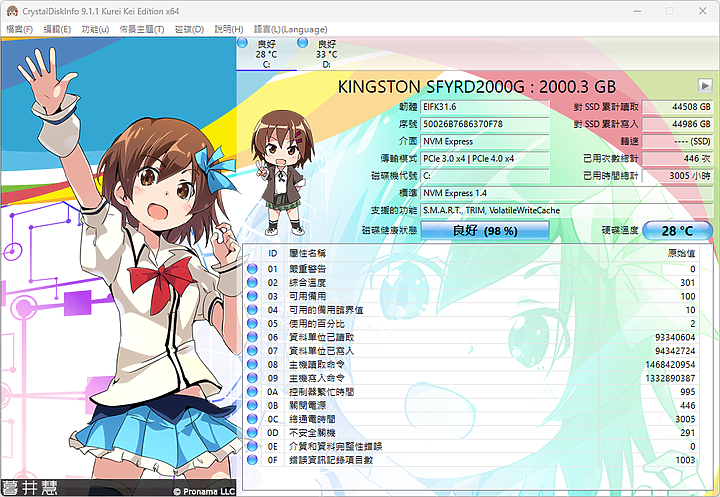This screenshot has width=720, height=497.
Task: Click the blue status icon of attribute 02
Action: 252,282
